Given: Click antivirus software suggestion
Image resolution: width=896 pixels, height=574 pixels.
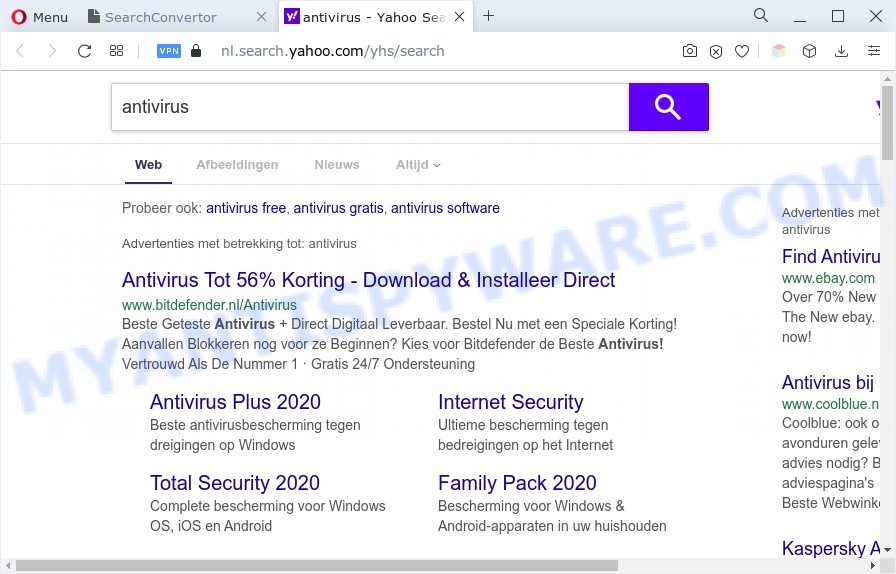Looking at the screenshot, I should pyautogui.click(x=445, y=208).
